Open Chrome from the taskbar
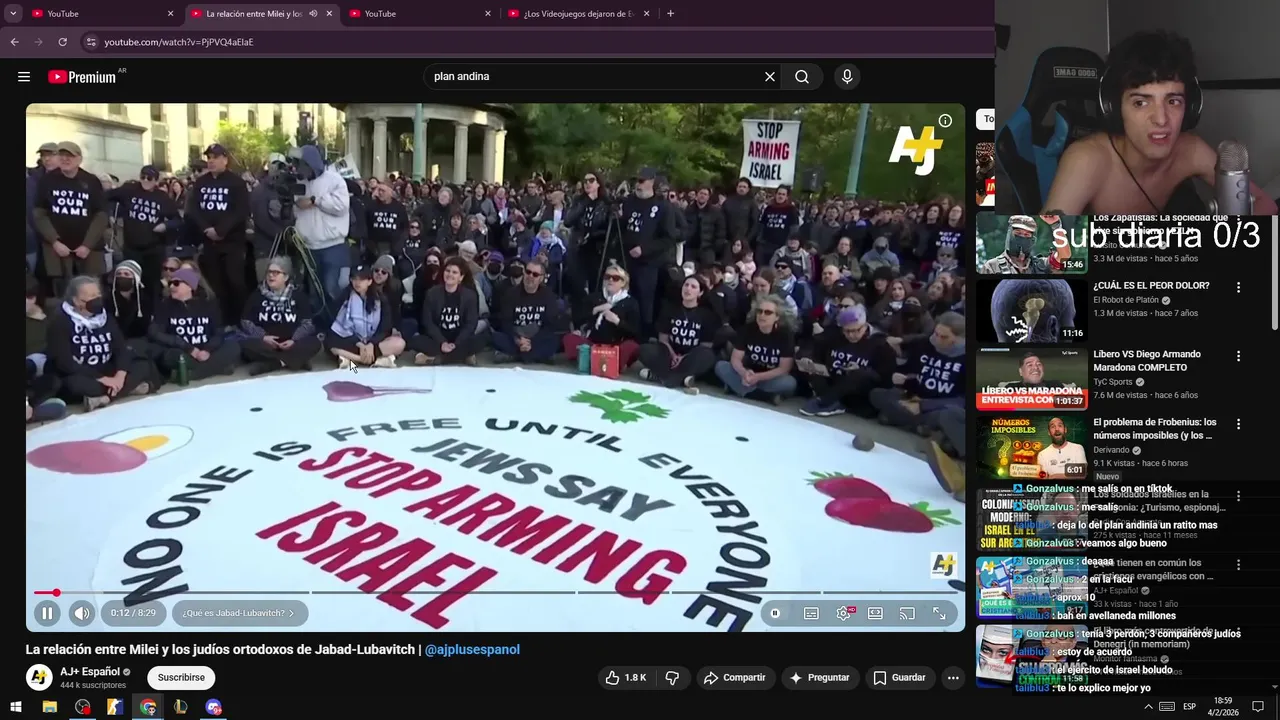The height and width of the screenshot is (720, 1280). [148, 707]
